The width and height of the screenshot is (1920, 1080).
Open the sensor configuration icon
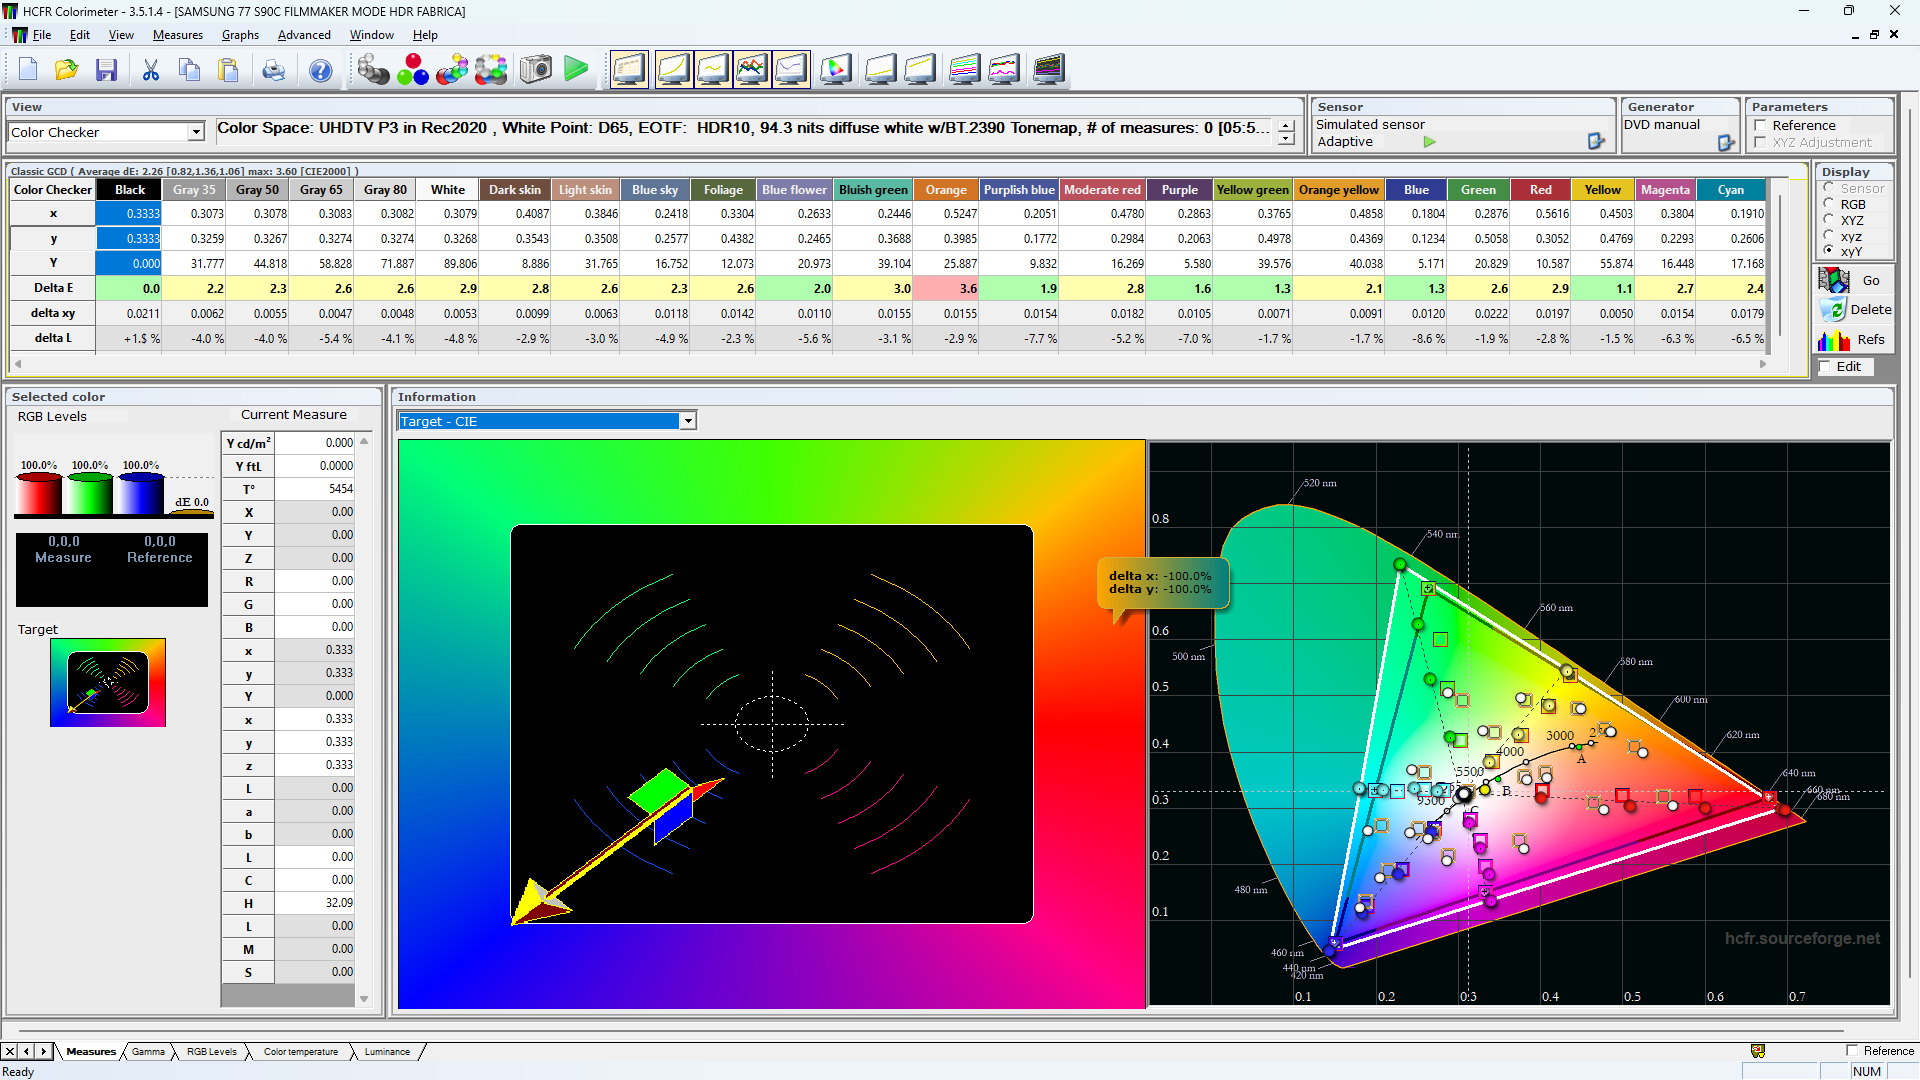pyautogui.click(x=1596, y=142)
